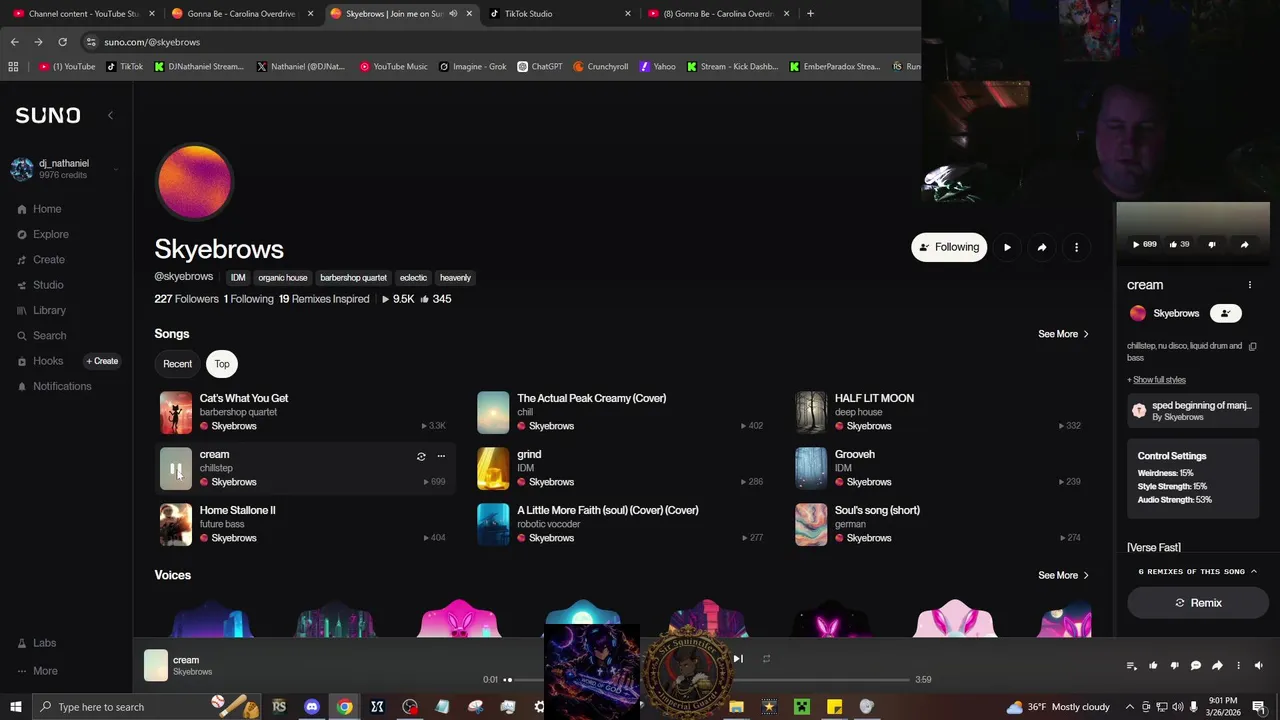Image resolution: width=1280 pixels, height=720 pixels.
Task: Open the cream panel options menu
Action: [1249, 285]
